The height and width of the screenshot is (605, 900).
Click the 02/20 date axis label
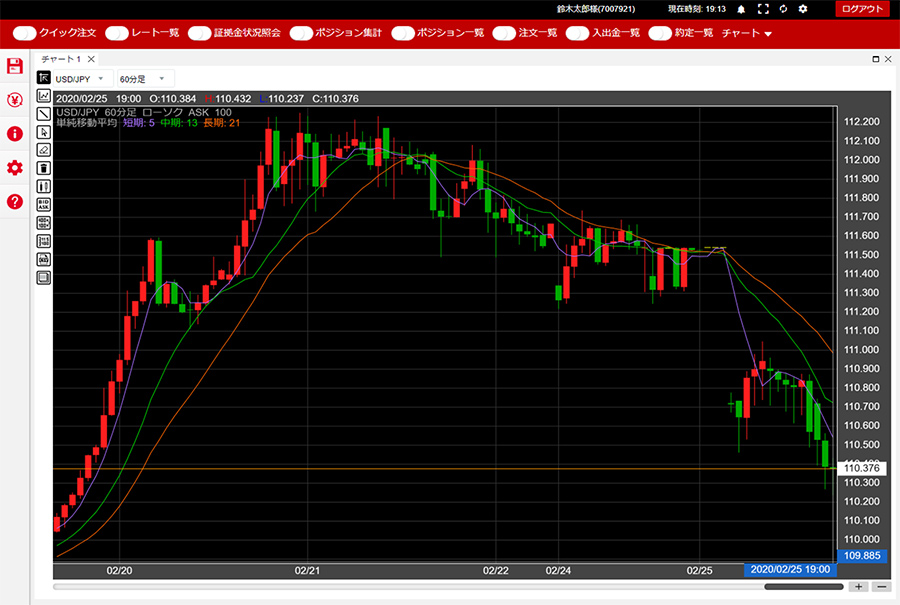click(119, 571)
